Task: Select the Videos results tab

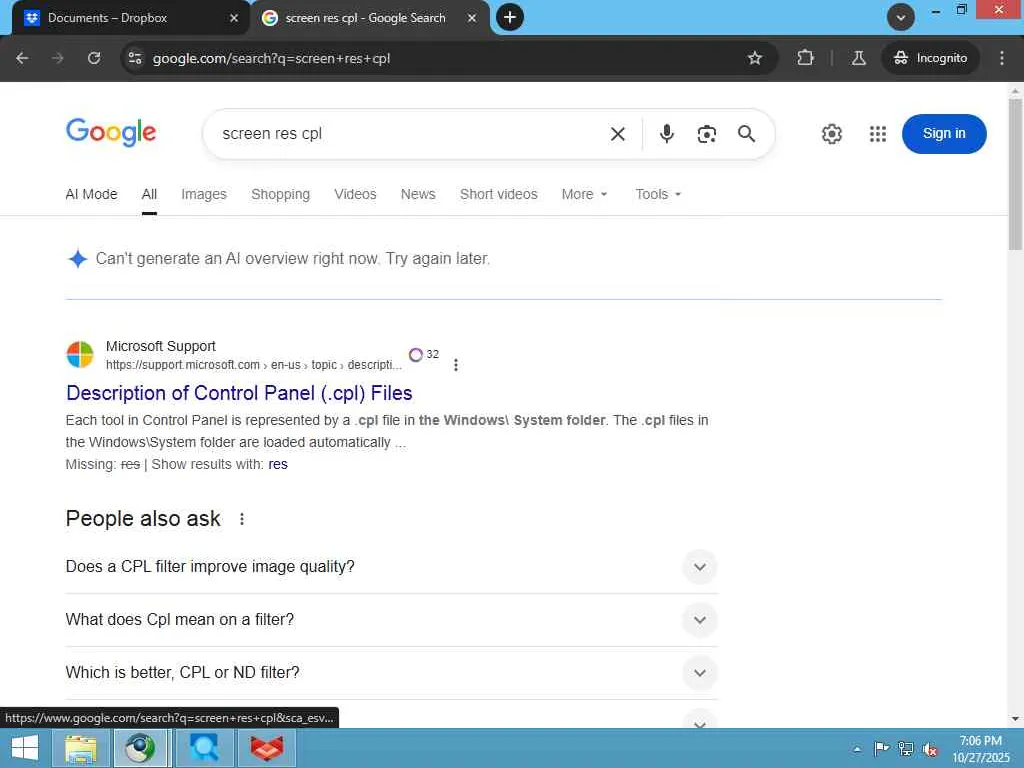Action: [355, 194]
